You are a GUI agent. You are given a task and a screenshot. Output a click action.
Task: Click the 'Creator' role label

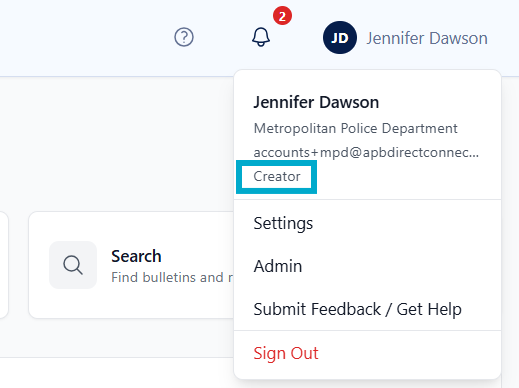tap(277, 177)
